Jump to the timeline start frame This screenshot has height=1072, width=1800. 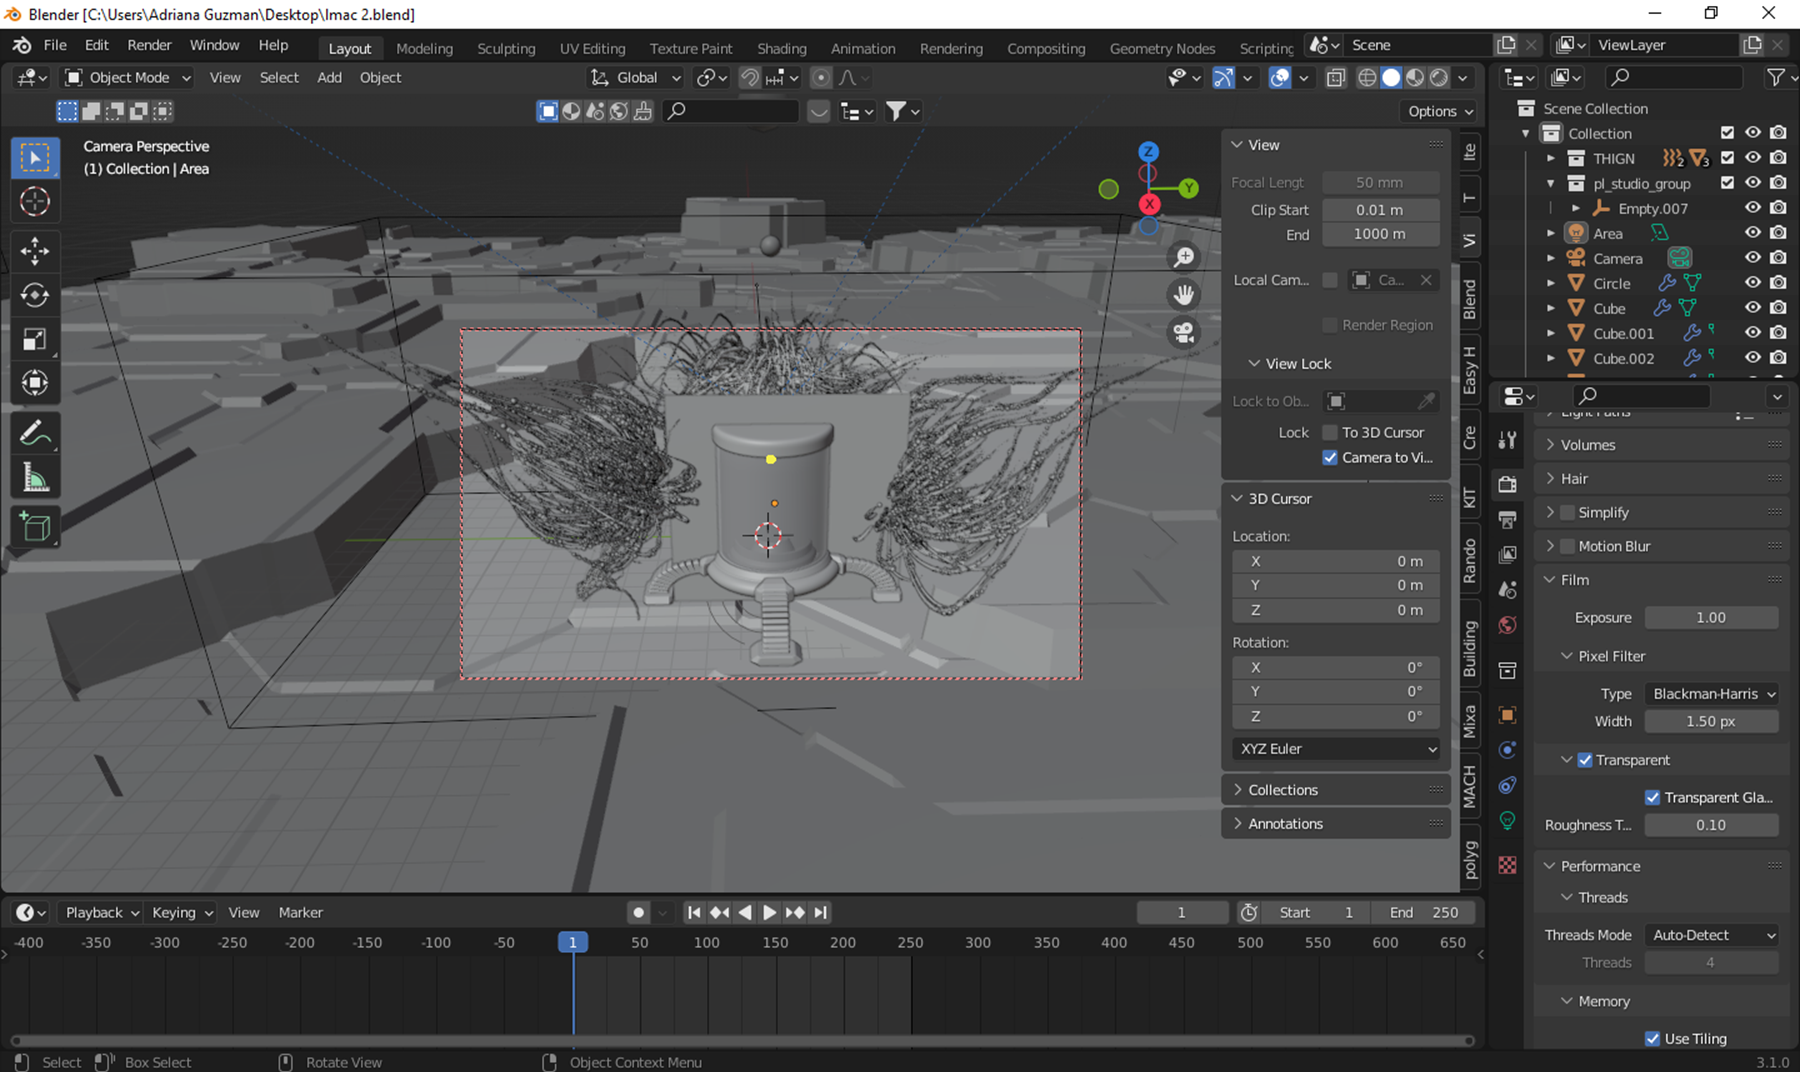[x=694, y=912]
